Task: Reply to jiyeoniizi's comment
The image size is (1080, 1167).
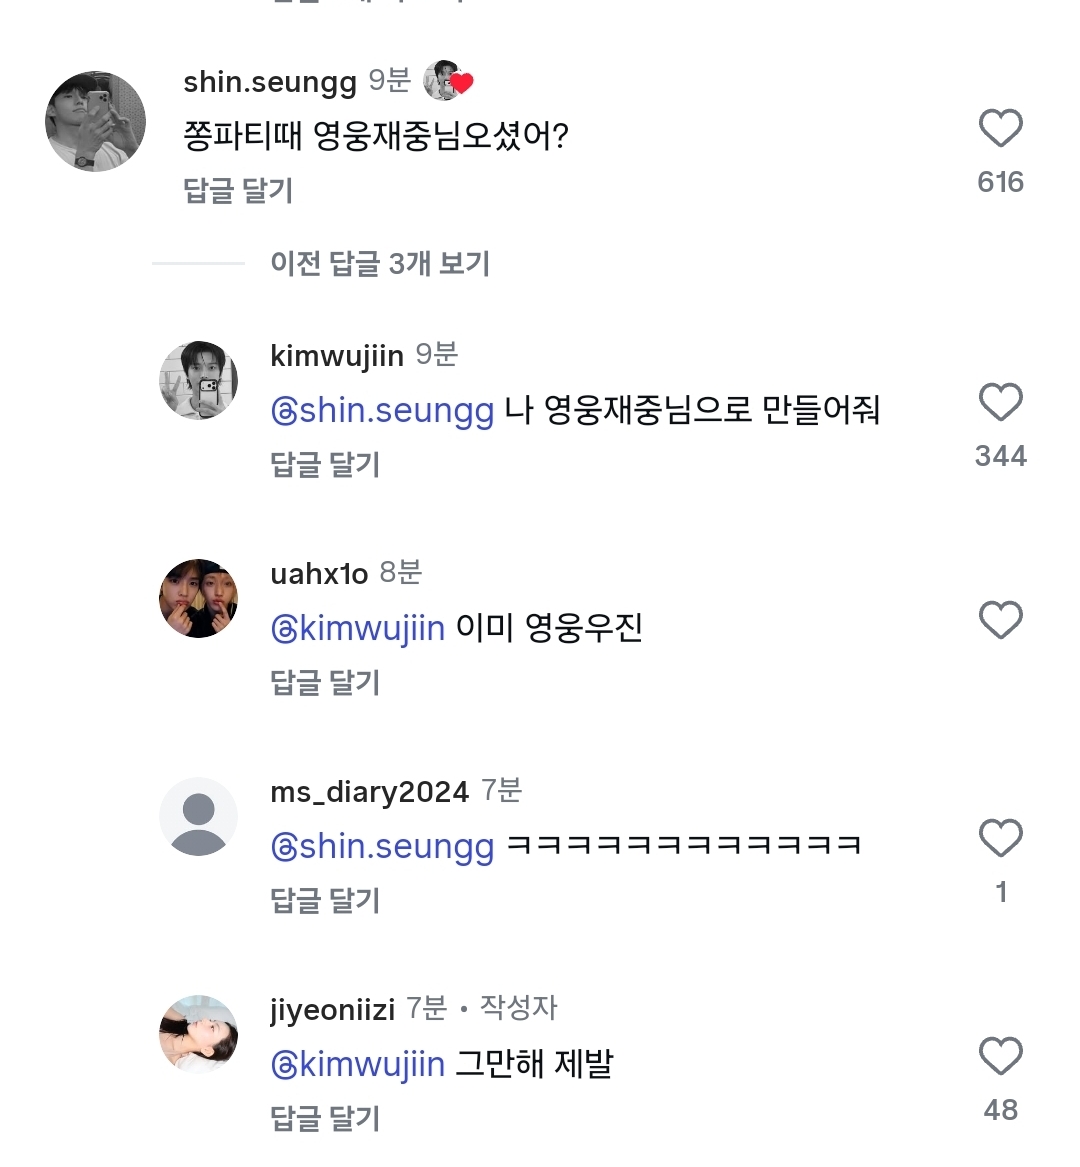Action: 325,1119
